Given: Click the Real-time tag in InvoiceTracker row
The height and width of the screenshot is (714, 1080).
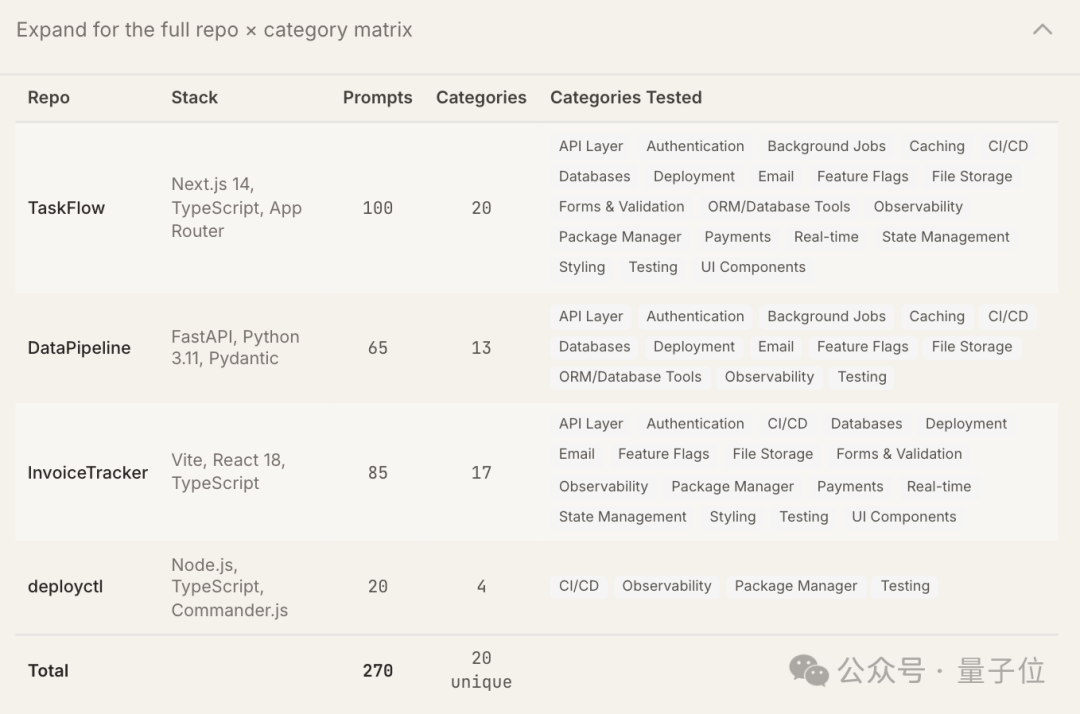Looking at the screenshot, I should coord(938,487).
